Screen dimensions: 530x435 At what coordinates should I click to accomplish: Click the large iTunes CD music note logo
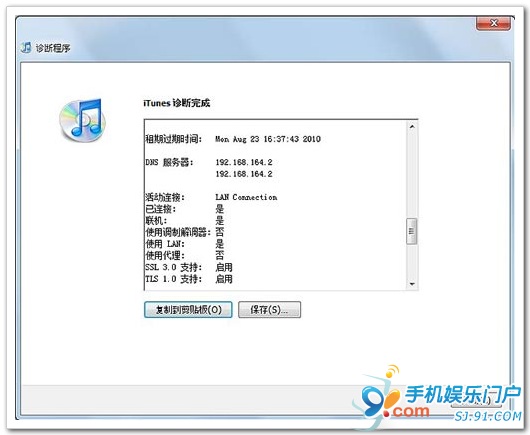point(82,120)
